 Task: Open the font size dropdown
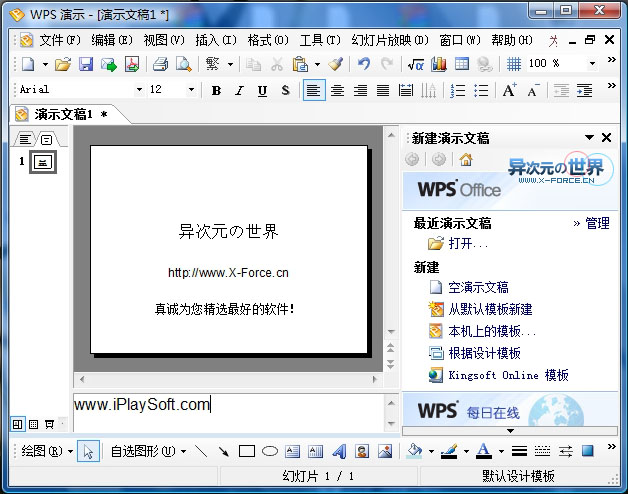click(x=191, y=89)
